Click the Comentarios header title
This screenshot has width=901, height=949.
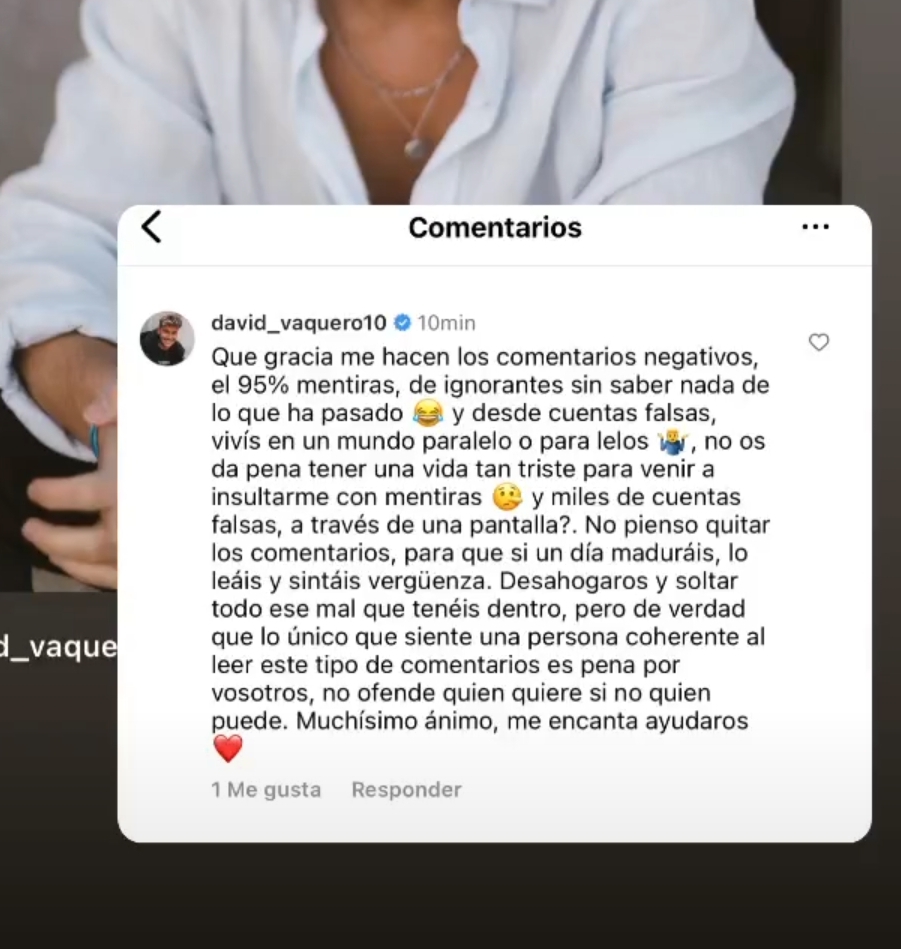click(495, 228)
